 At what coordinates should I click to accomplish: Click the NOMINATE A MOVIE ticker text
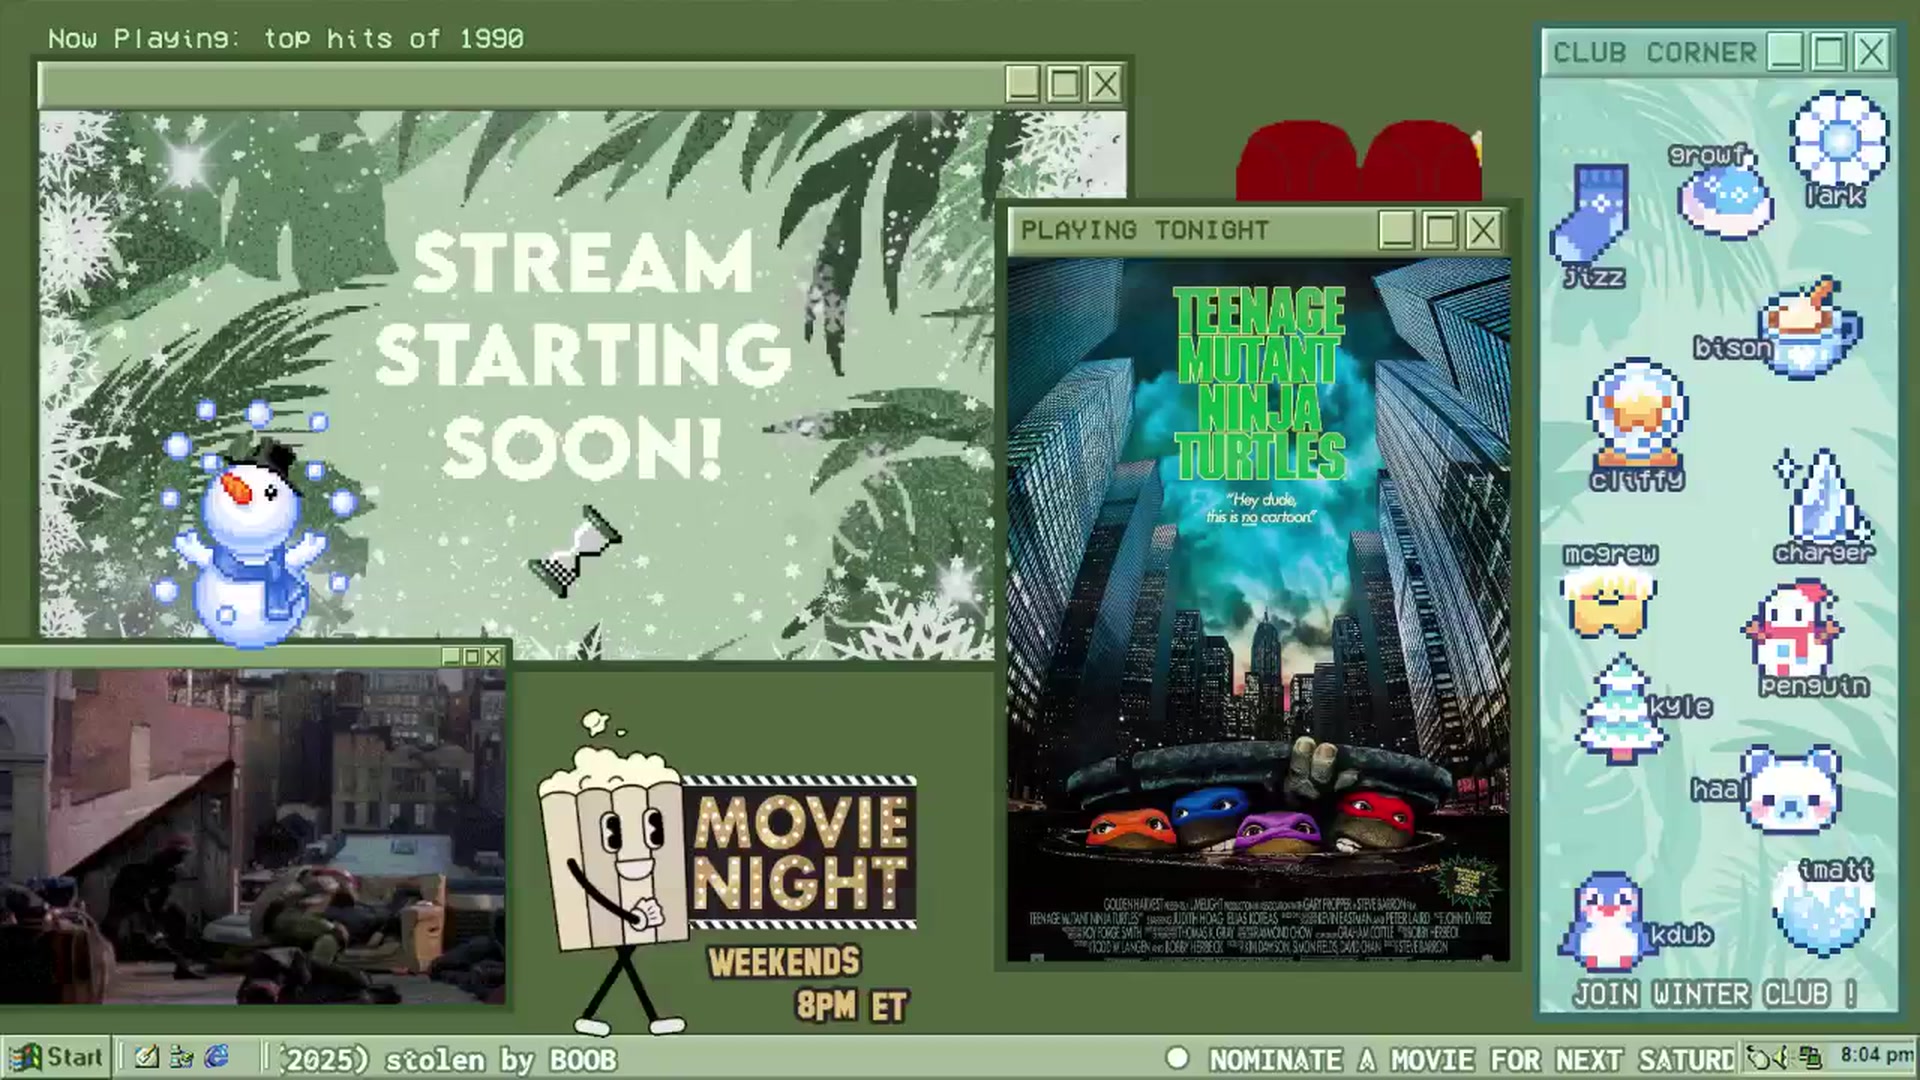tap(1471, 1060)
